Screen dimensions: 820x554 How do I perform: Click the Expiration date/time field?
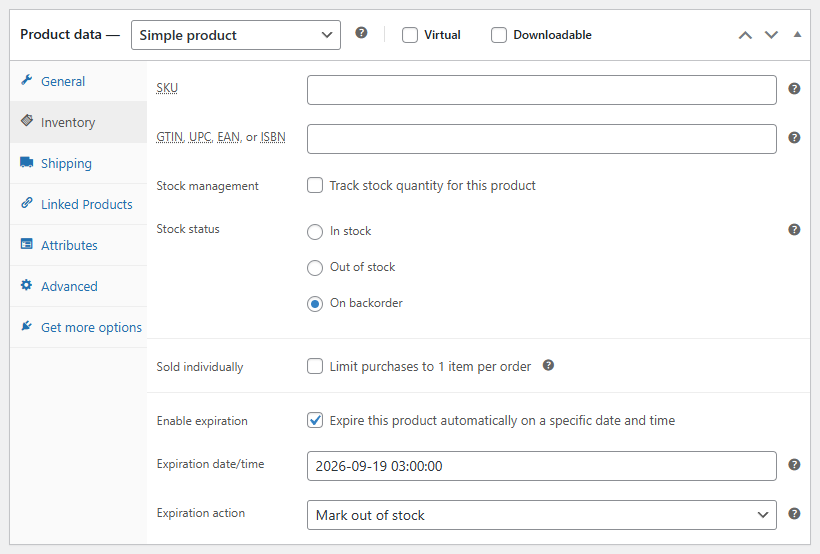pos(542,466)
